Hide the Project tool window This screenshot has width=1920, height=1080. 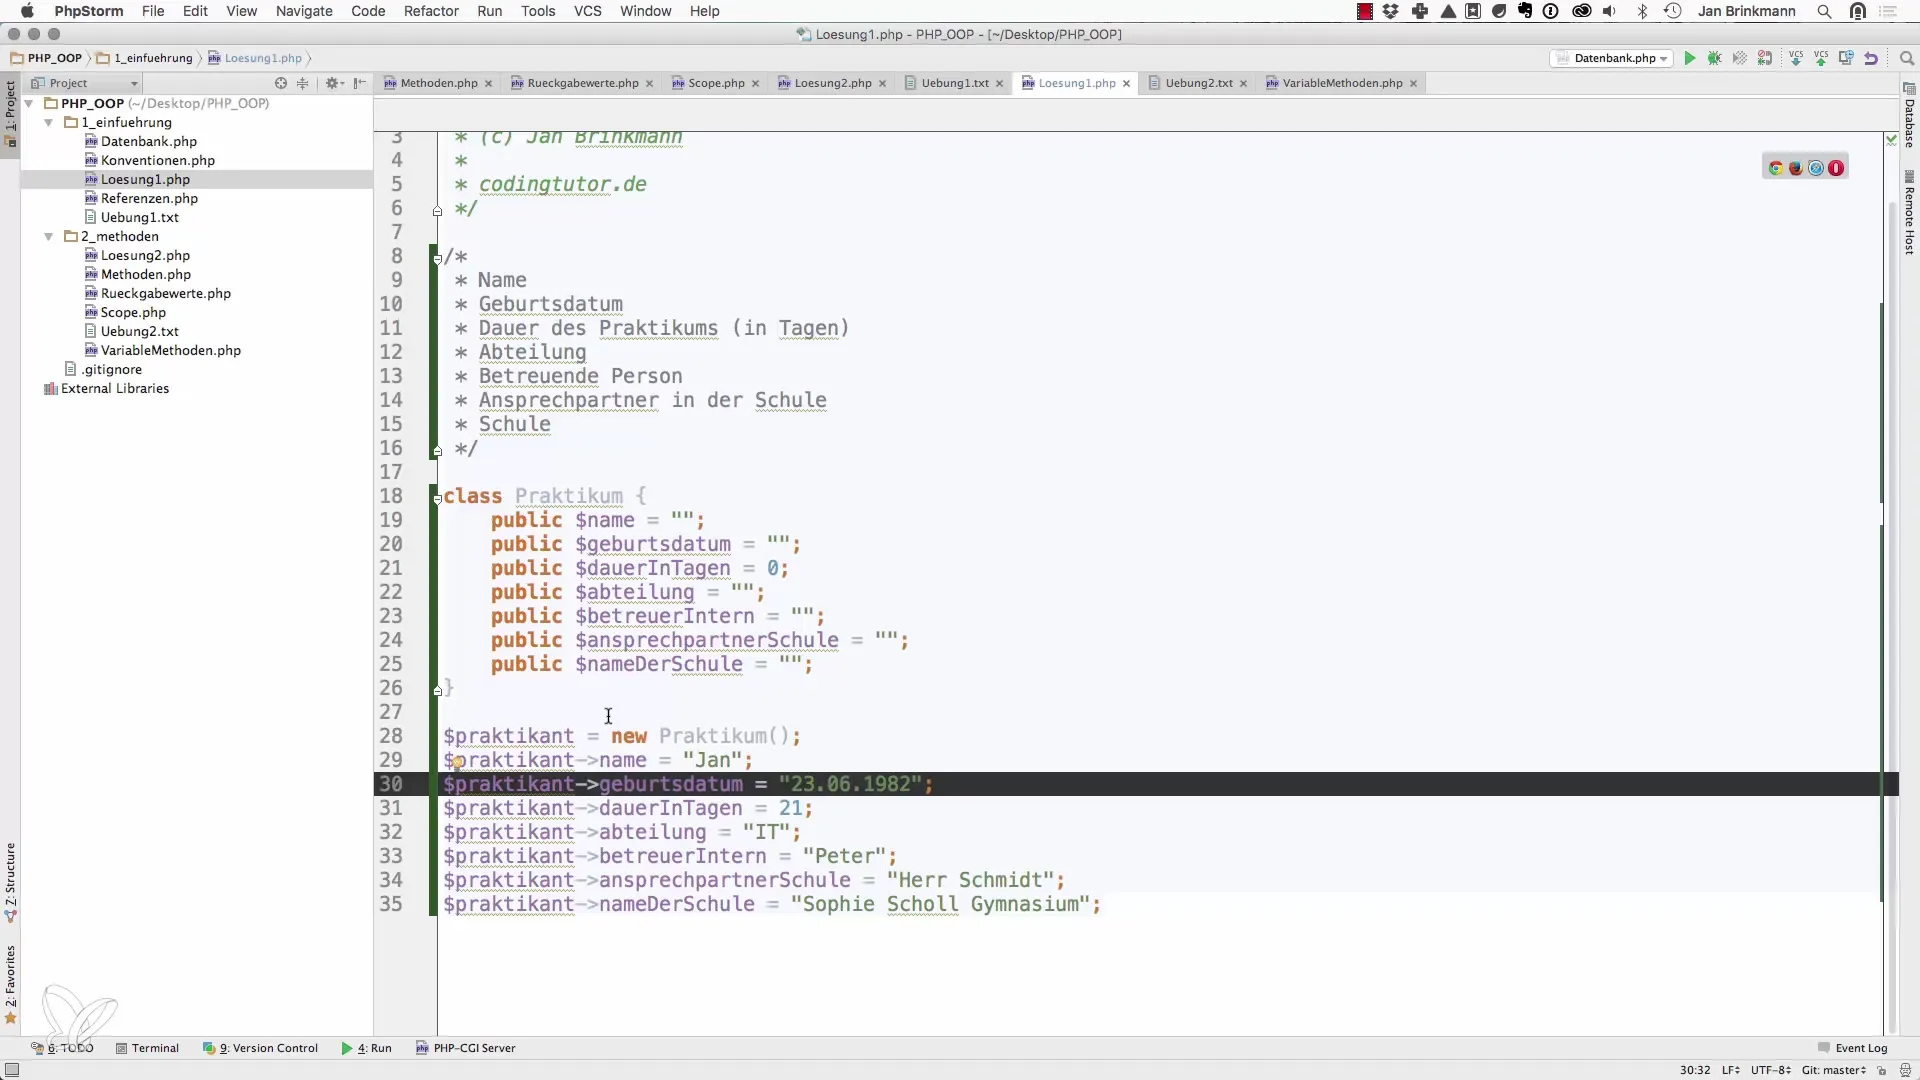(360, 83)
